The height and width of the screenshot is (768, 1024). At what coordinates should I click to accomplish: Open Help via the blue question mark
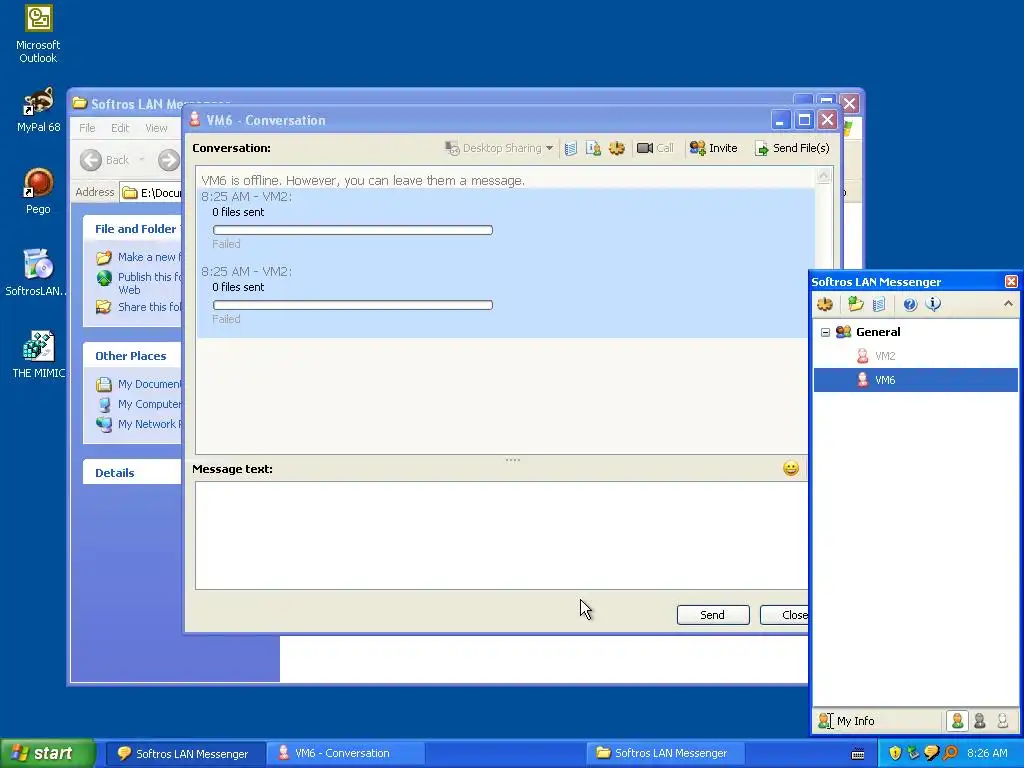[x=910, y=304]
